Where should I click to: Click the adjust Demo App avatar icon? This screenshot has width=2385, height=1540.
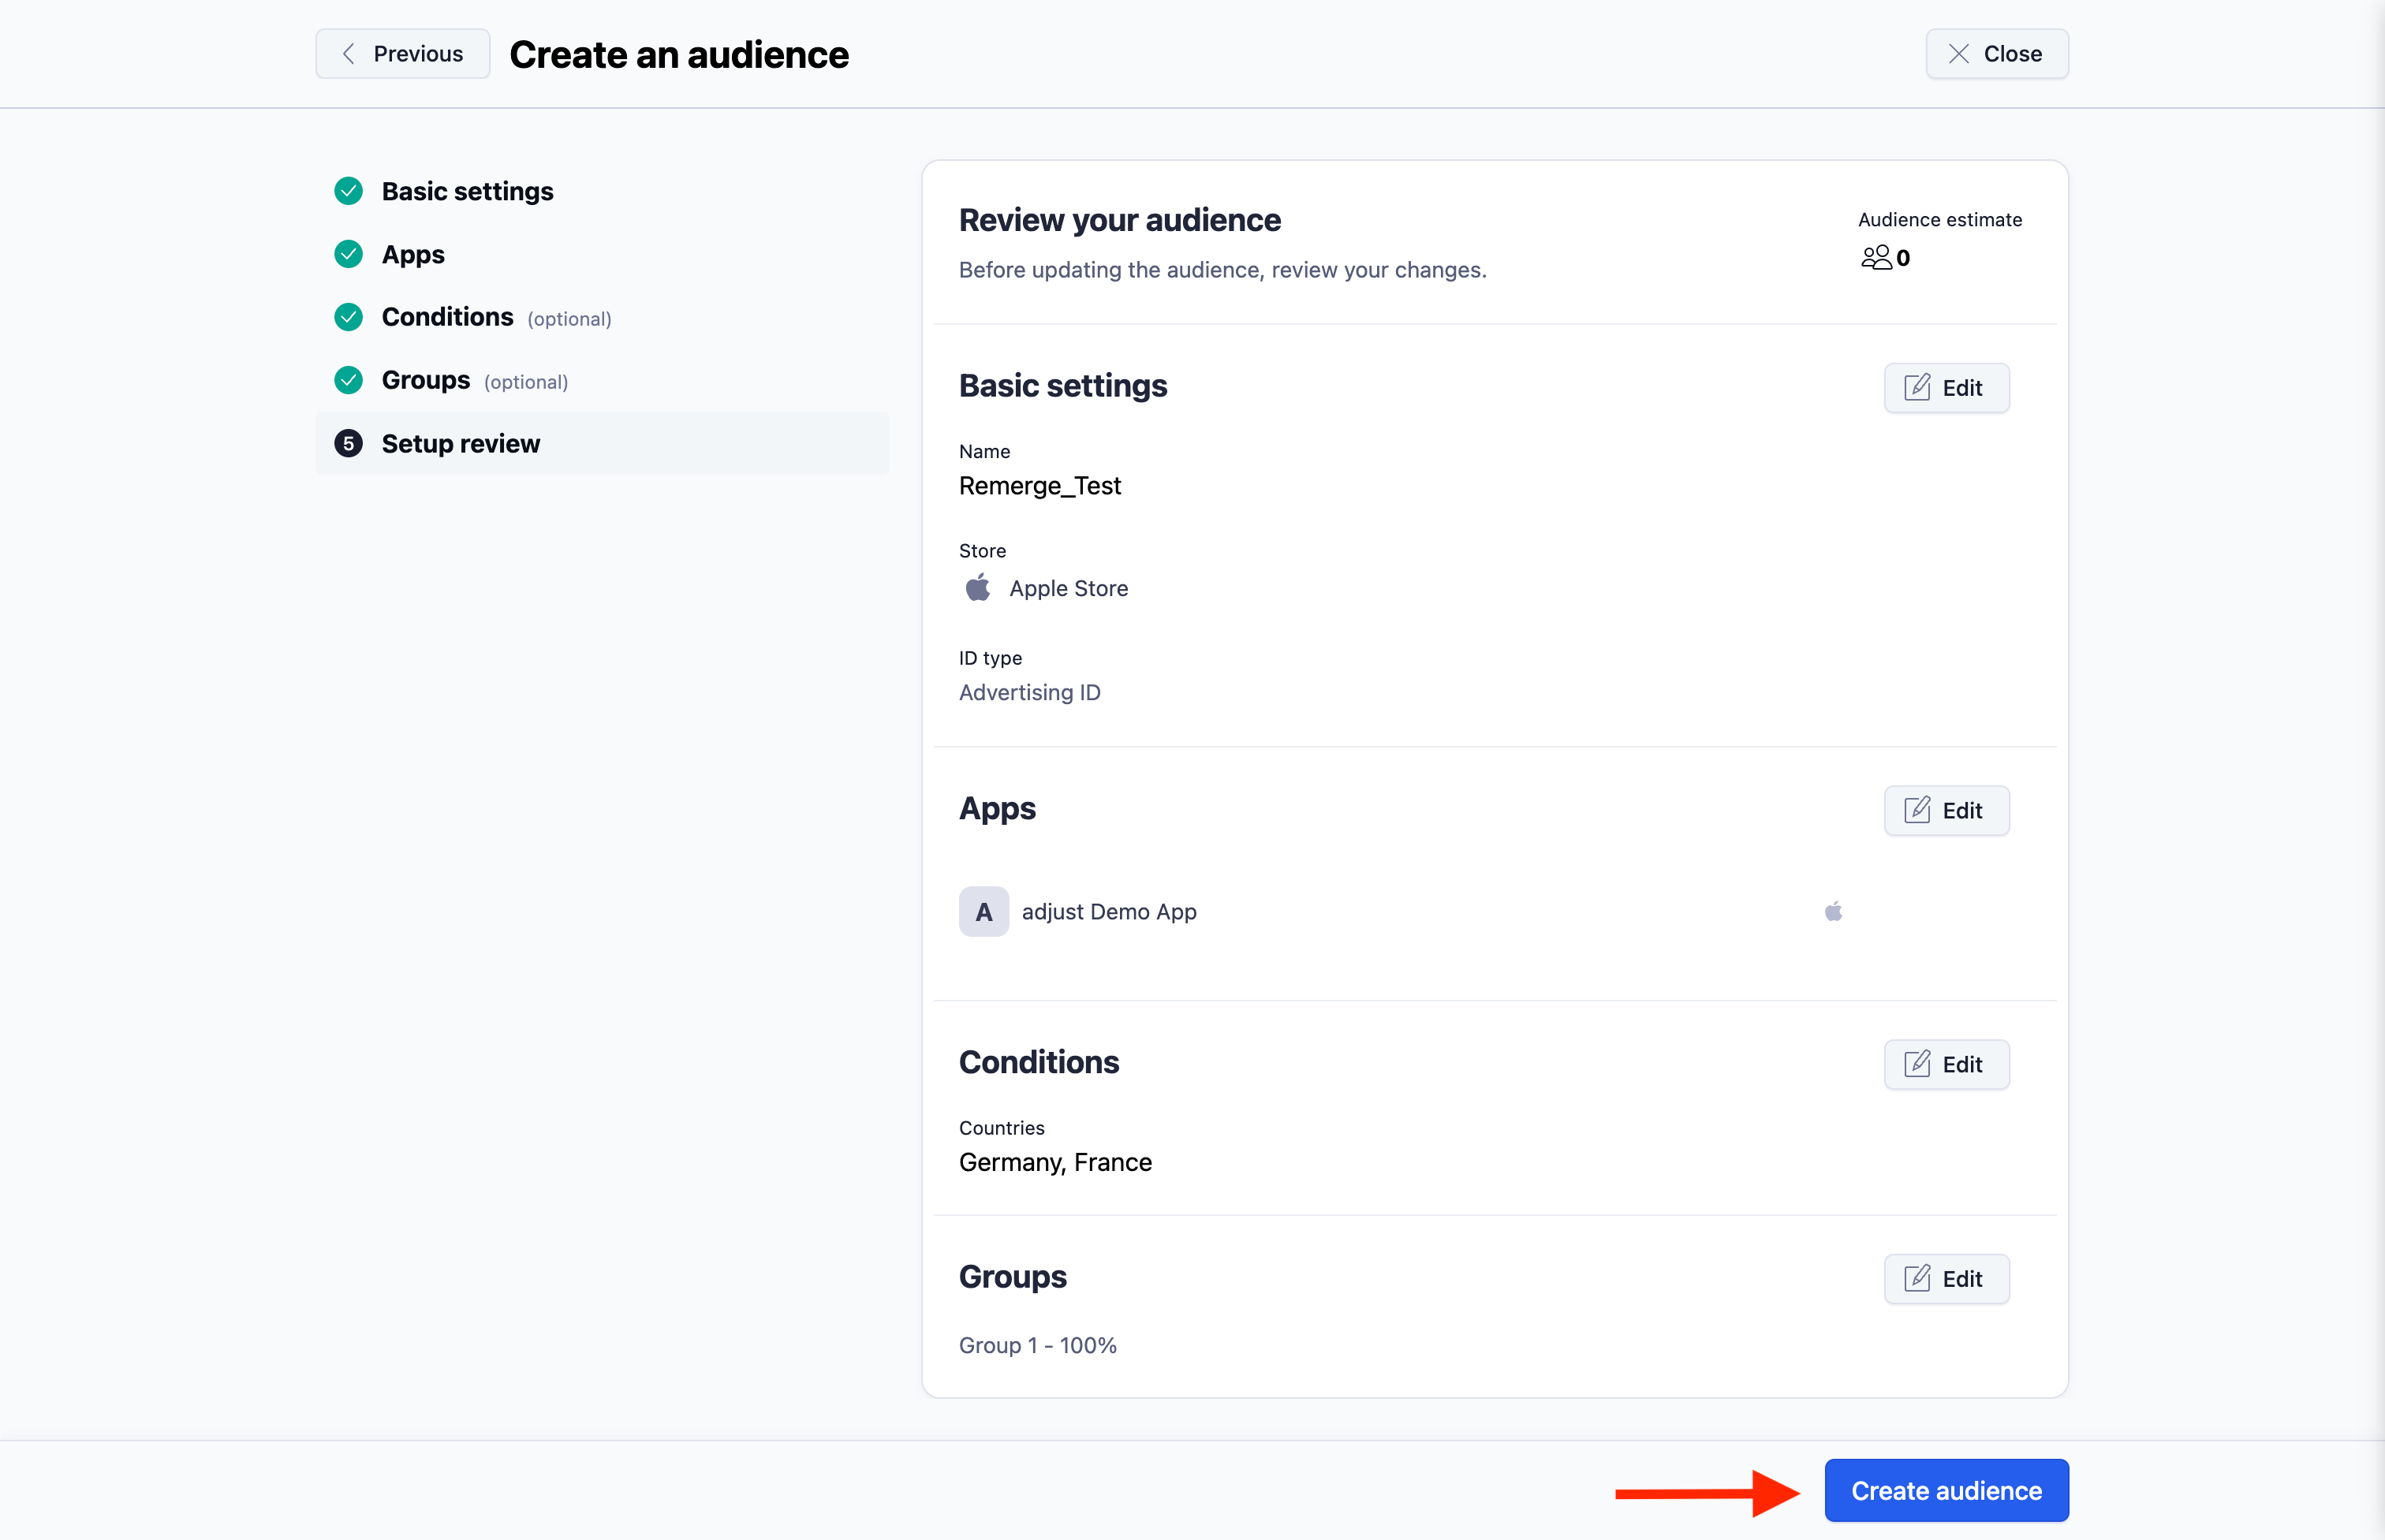[984, 912]
